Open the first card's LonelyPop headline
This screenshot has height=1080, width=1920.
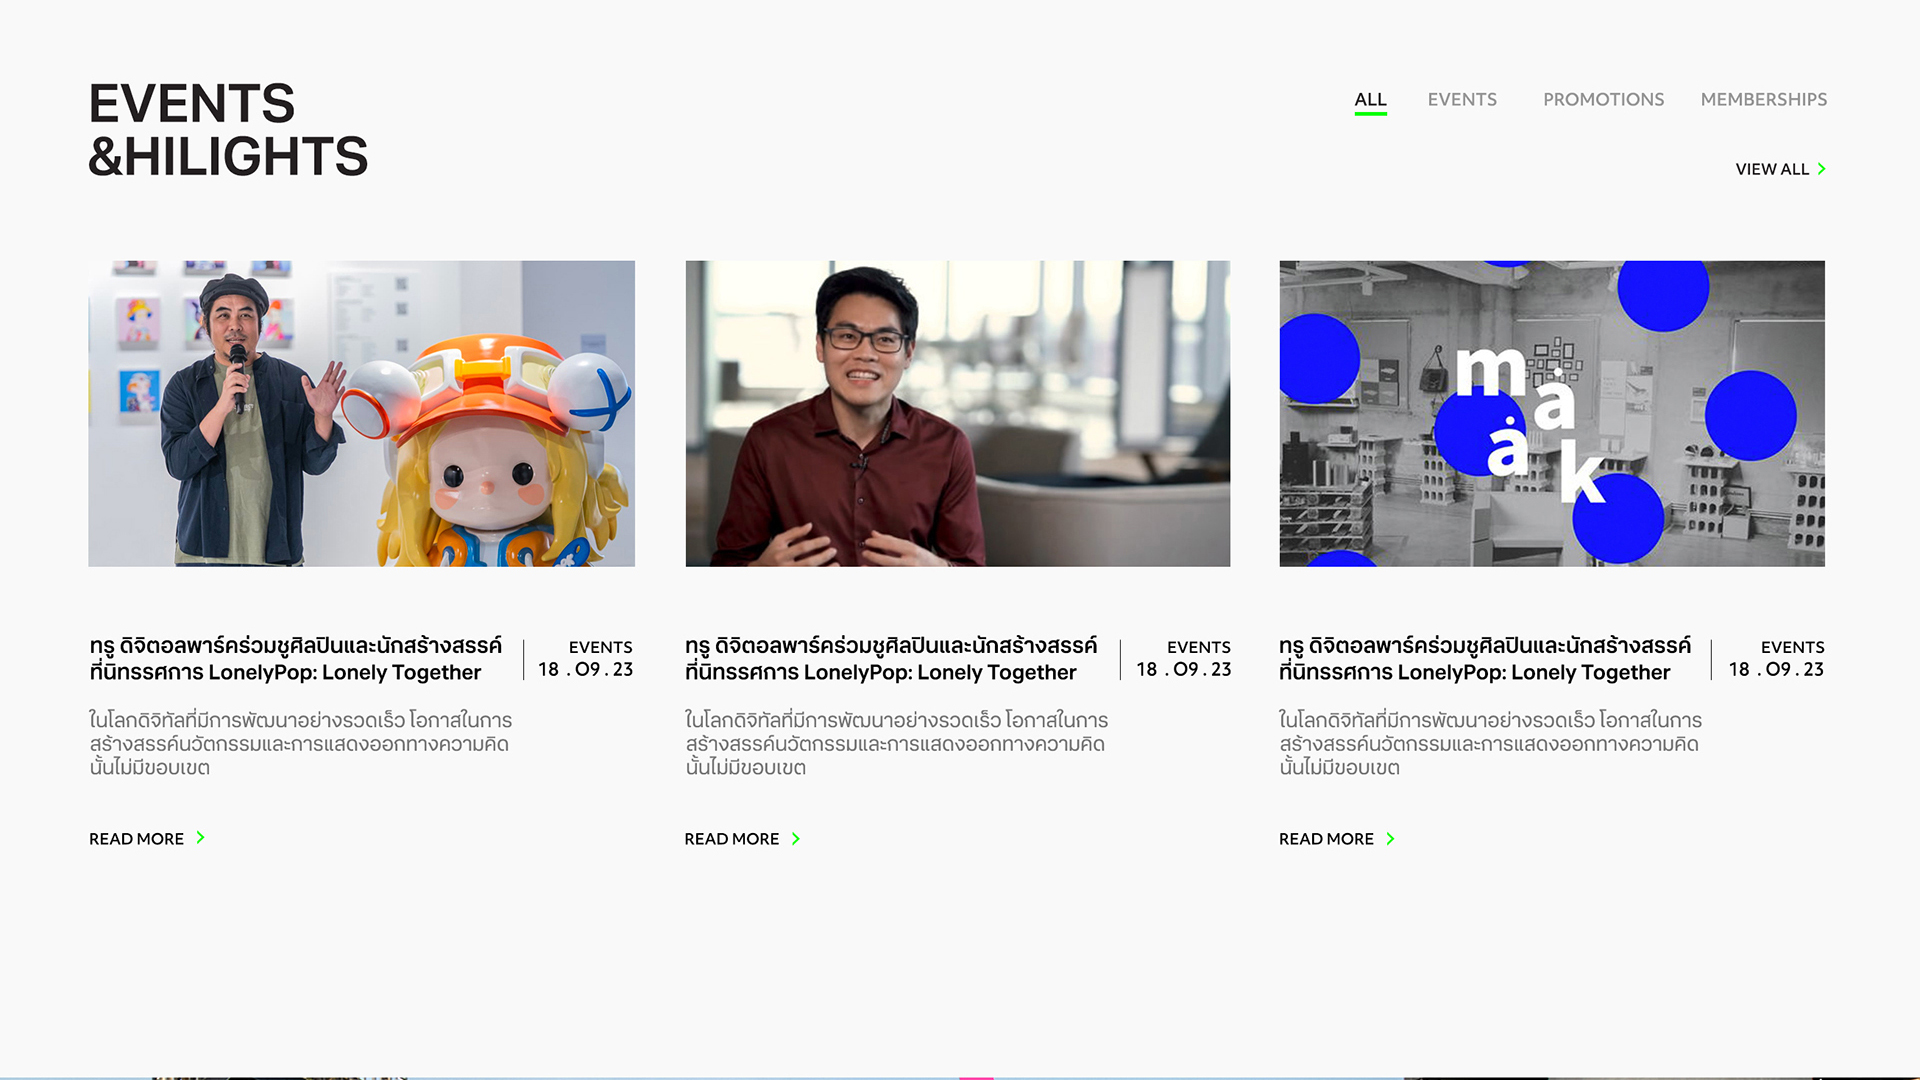tap(296, 659)
